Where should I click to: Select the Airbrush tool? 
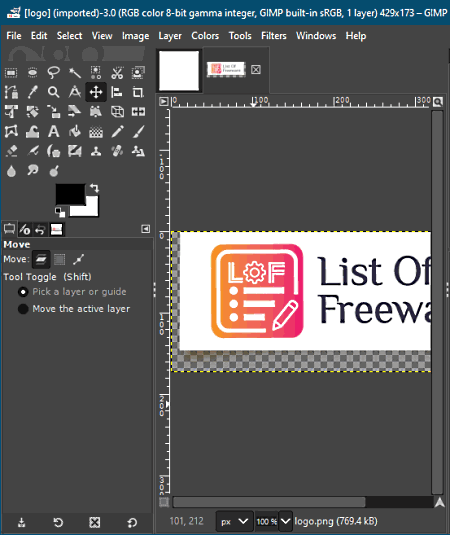[32, 151]
